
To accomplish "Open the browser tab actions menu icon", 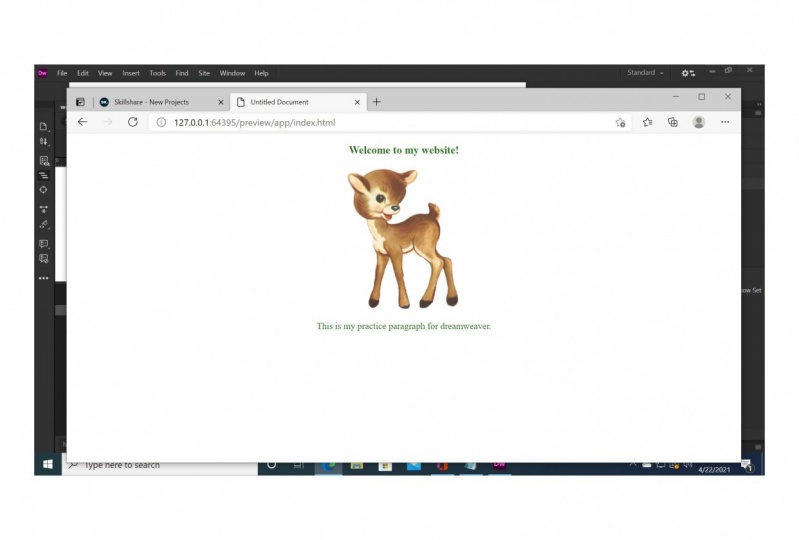I will pos(81,102).
